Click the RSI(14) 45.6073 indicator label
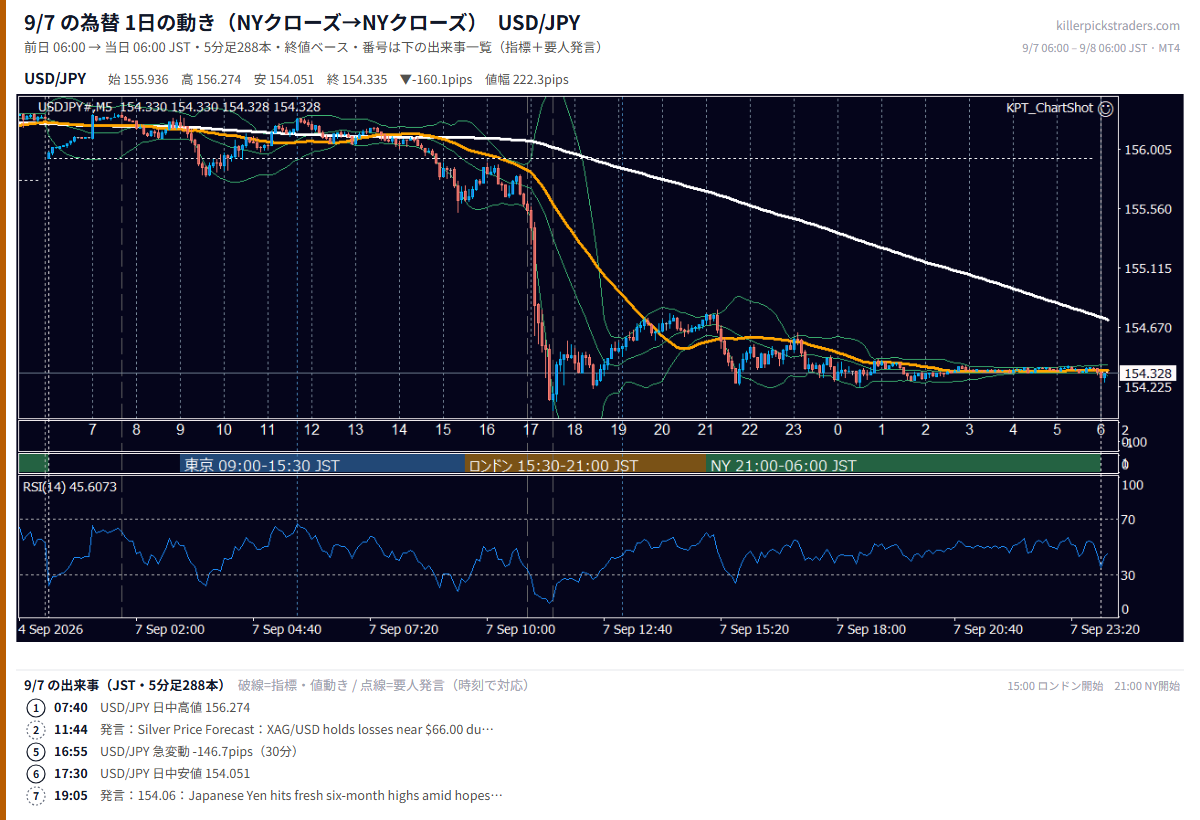Screen dimensions: 1200x820 coord(69,487)
